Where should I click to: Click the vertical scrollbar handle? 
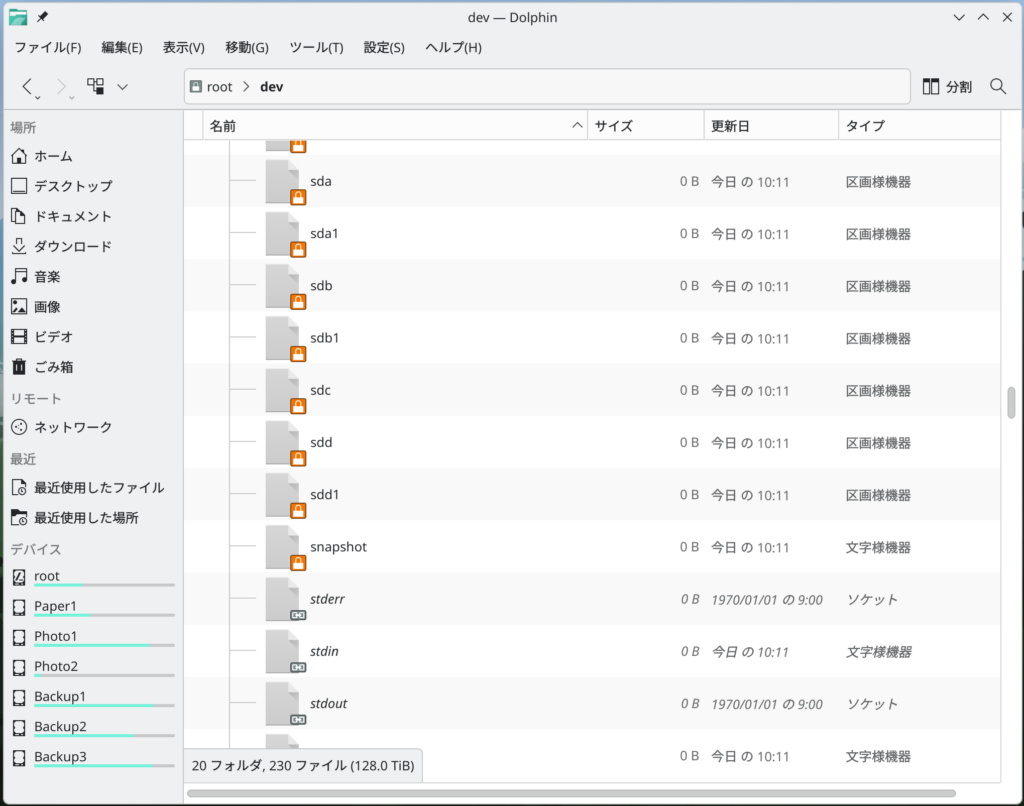1011,402
